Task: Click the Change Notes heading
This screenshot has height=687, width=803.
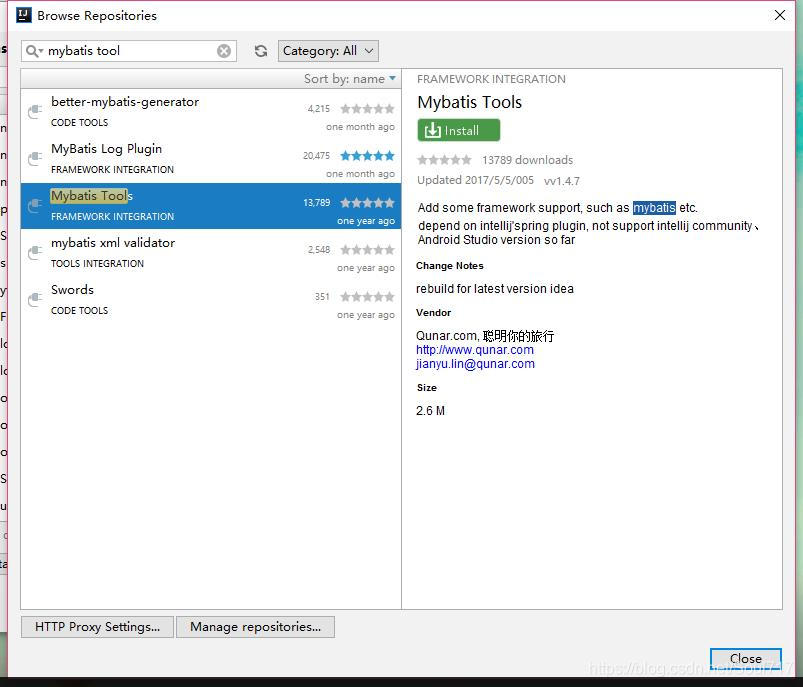Action: coord(450,265)
